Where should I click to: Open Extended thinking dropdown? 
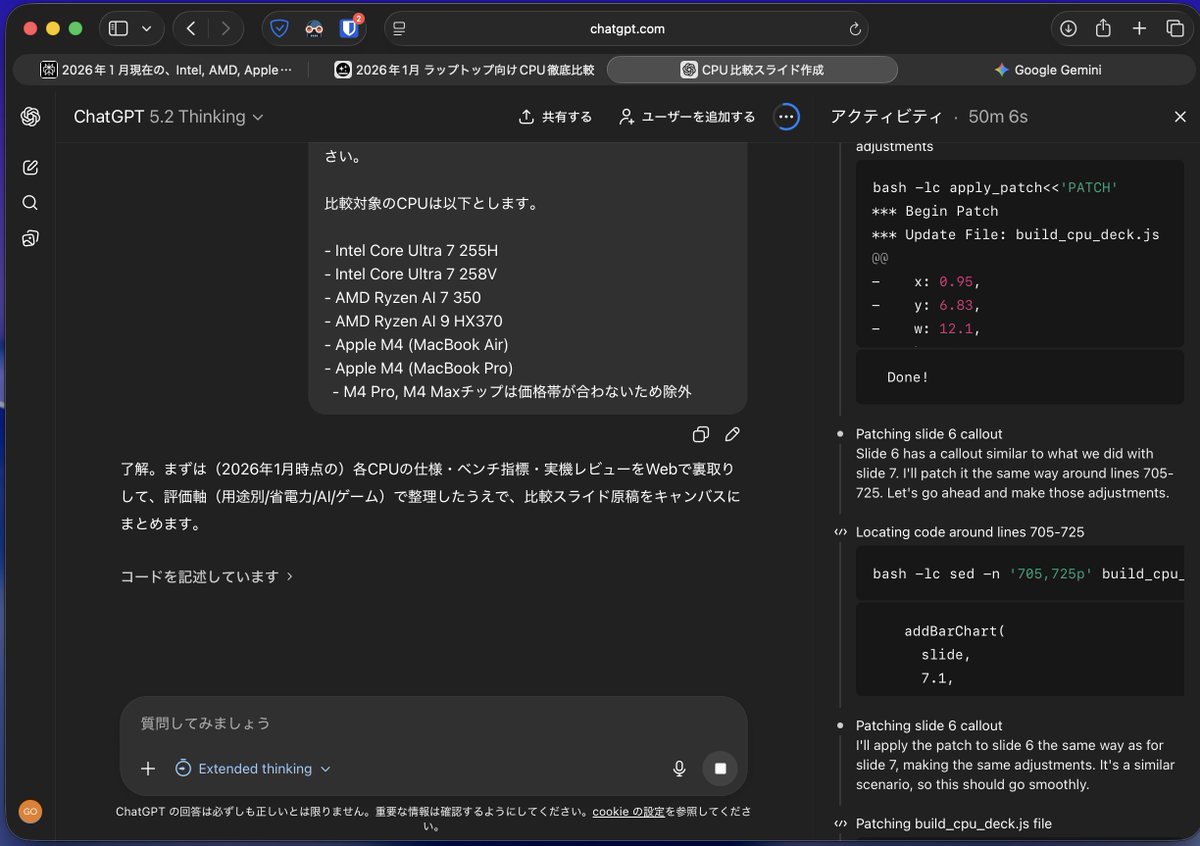point(253,769)
